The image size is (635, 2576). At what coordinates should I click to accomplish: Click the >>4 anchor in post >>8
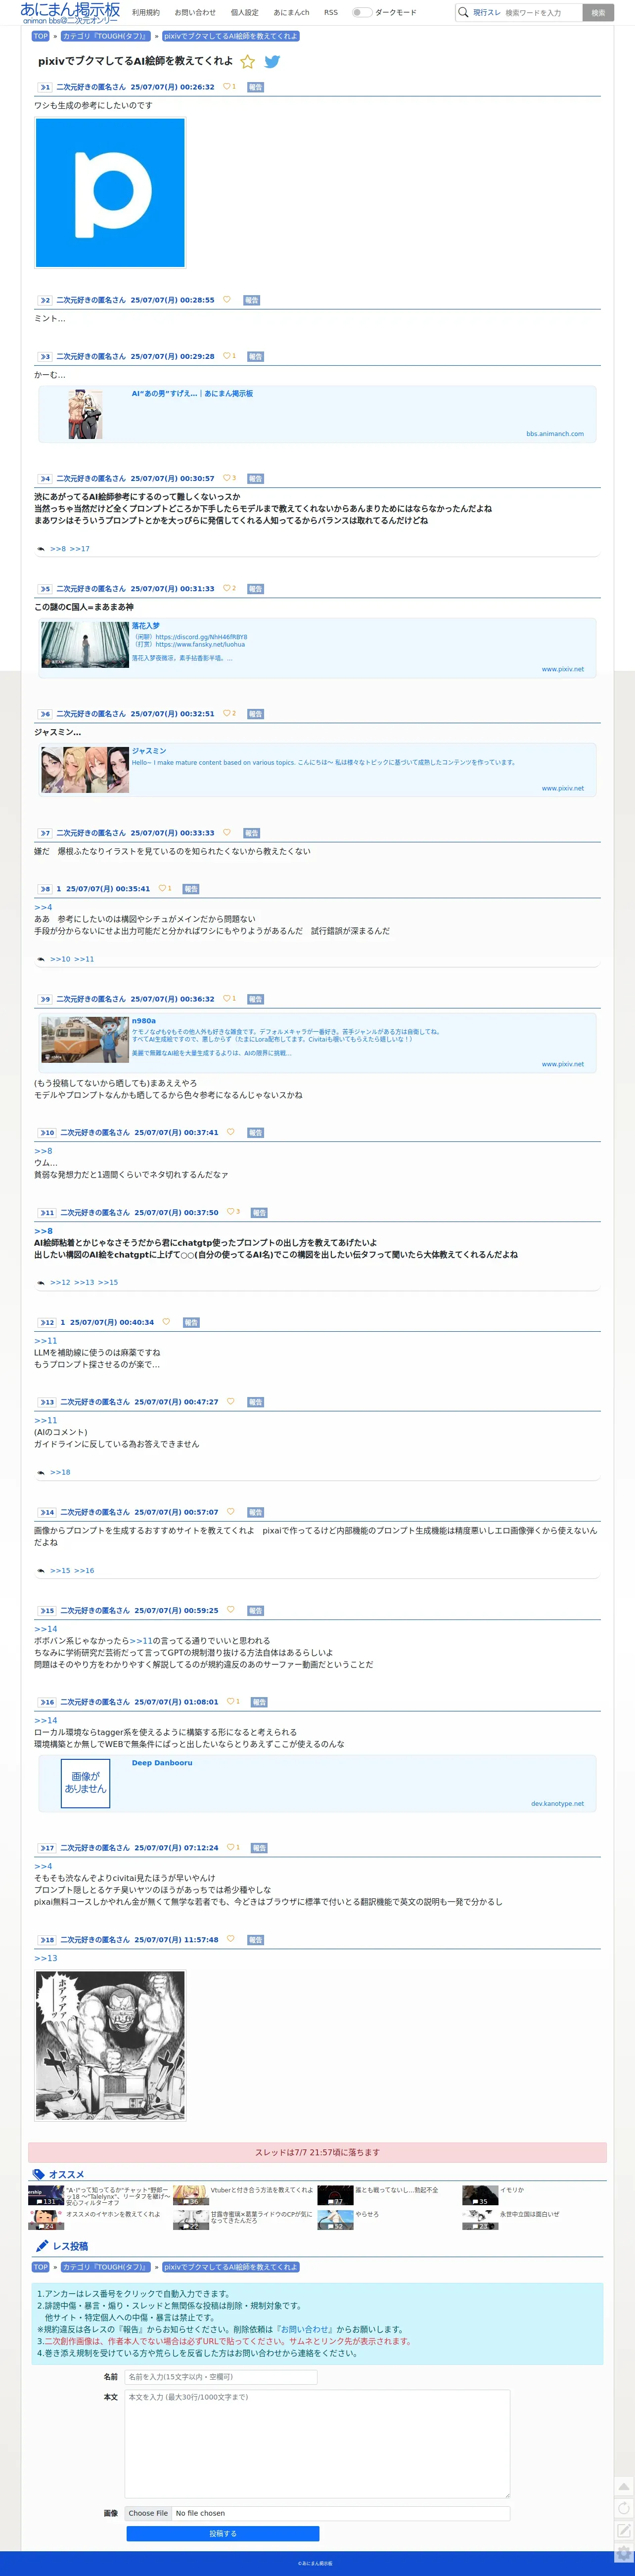click(x=43, y=907)
